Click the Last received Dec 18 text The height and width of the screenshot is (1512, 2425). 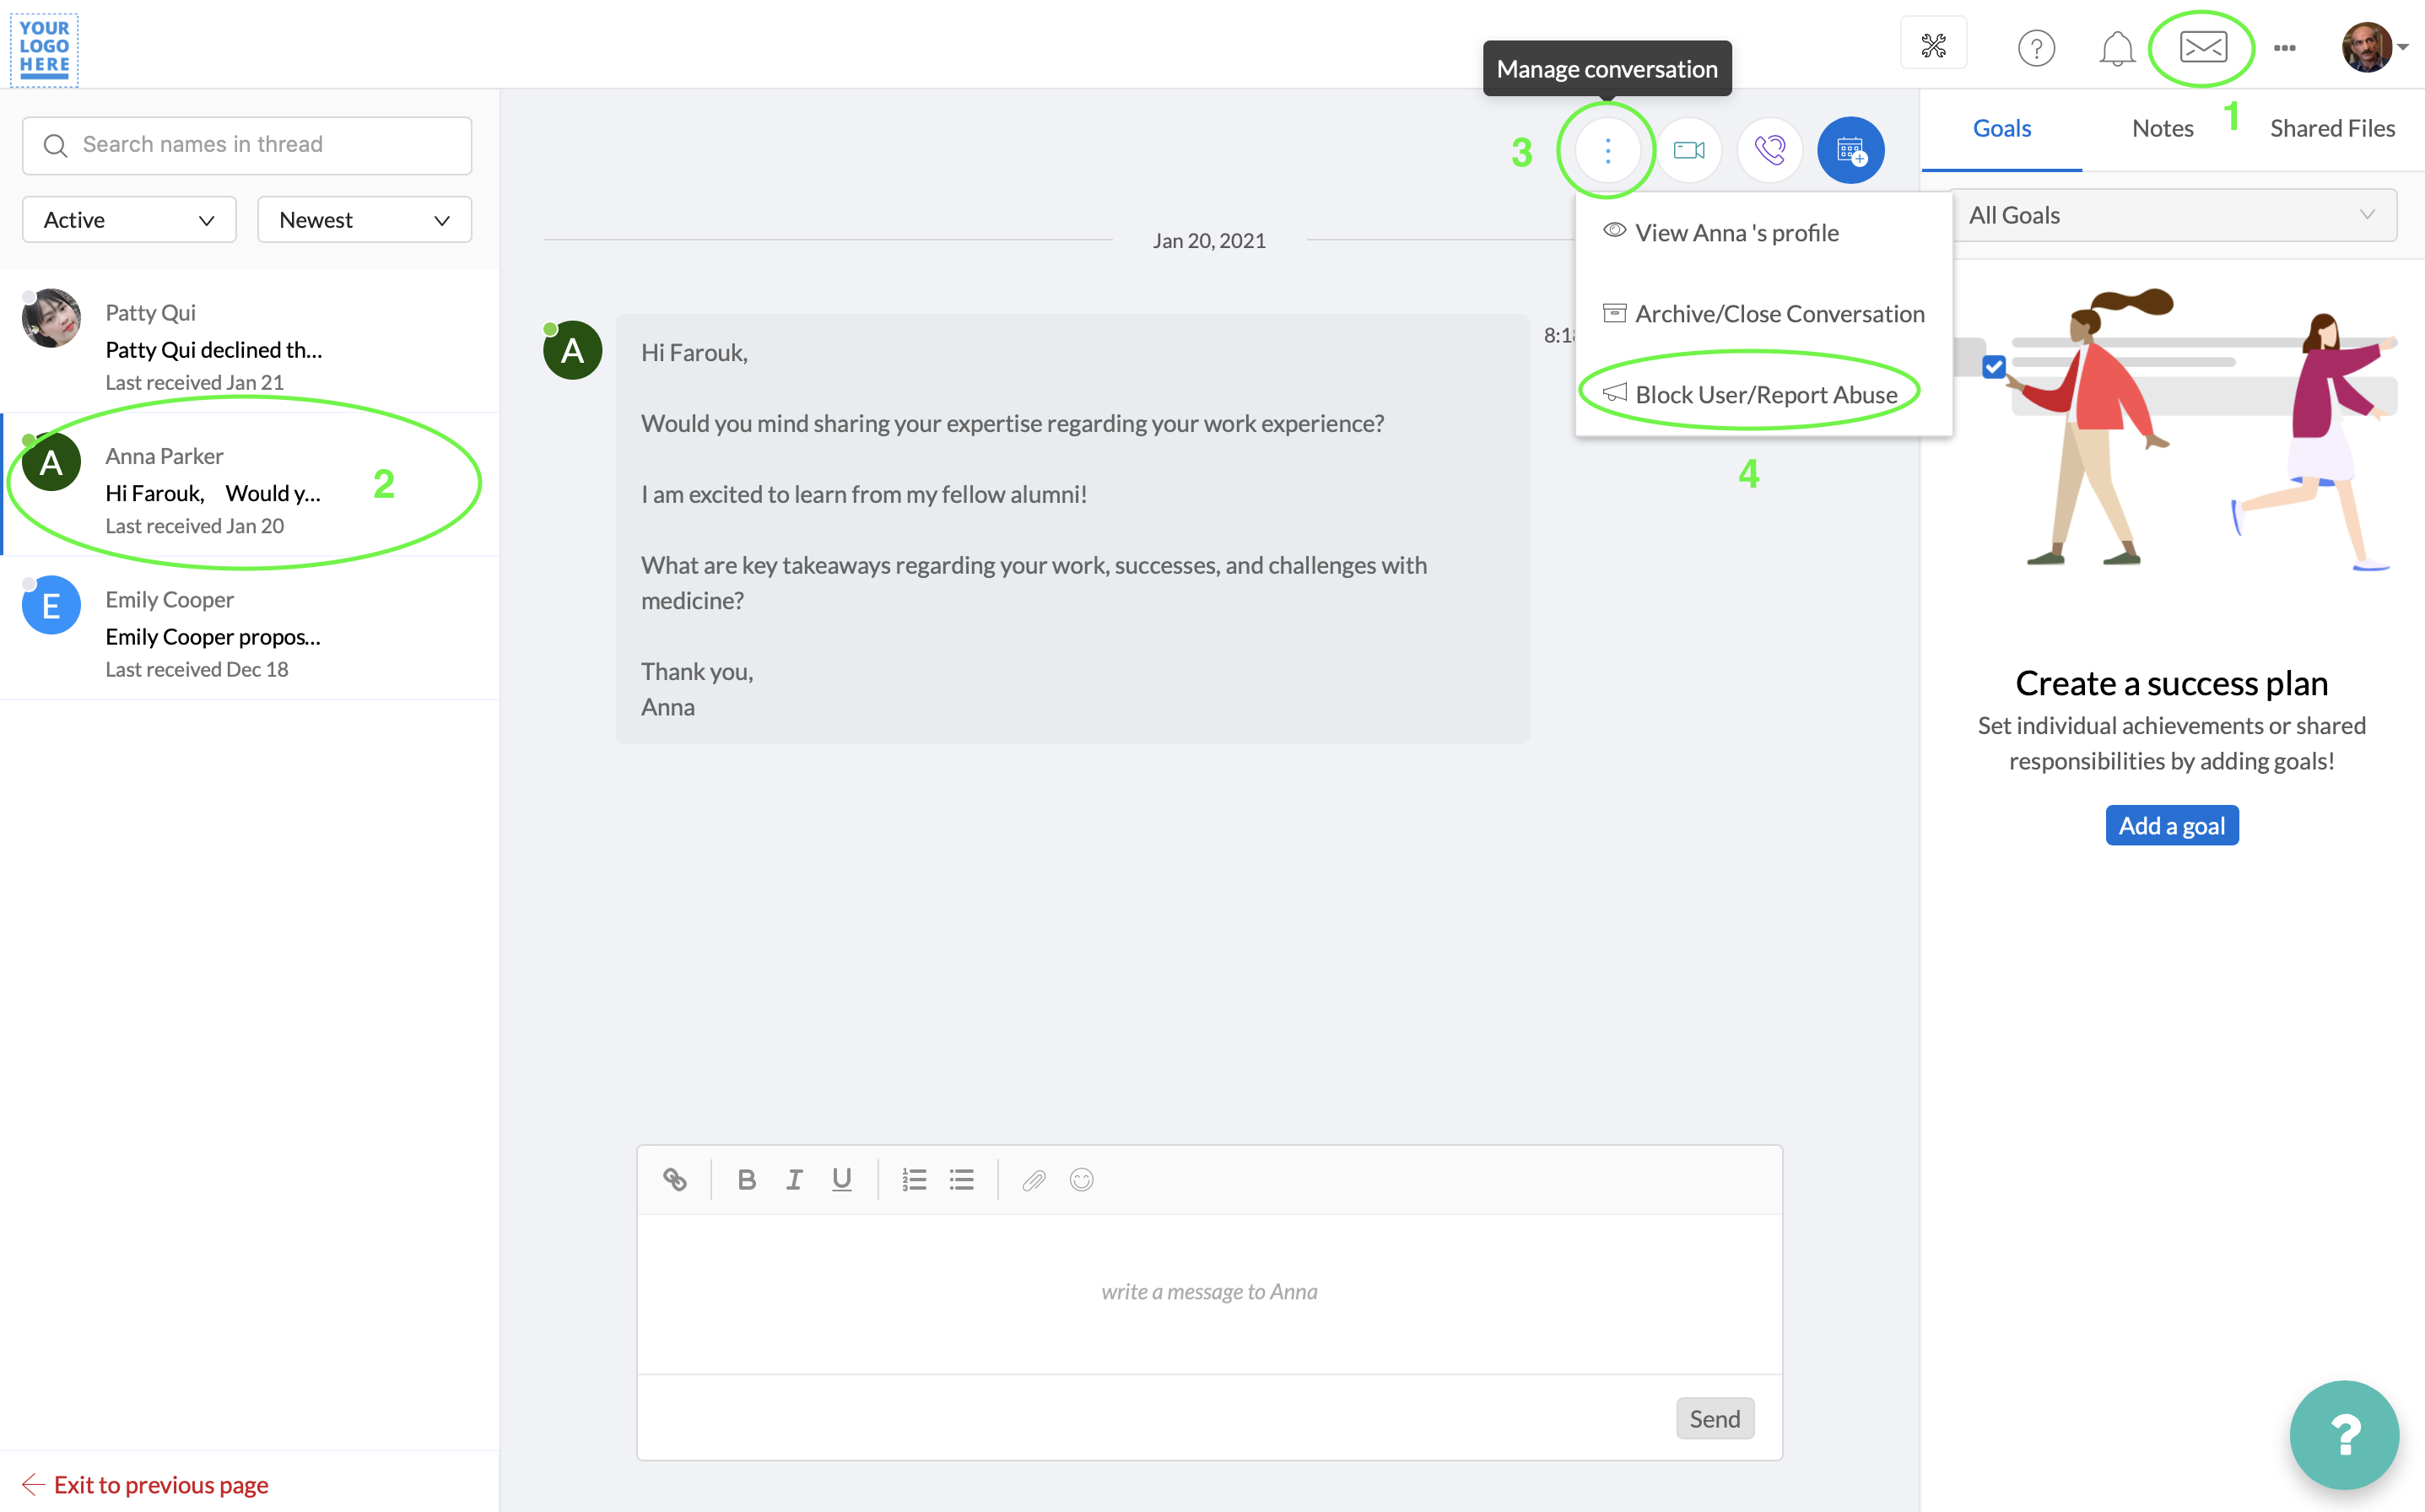(197, 669)
